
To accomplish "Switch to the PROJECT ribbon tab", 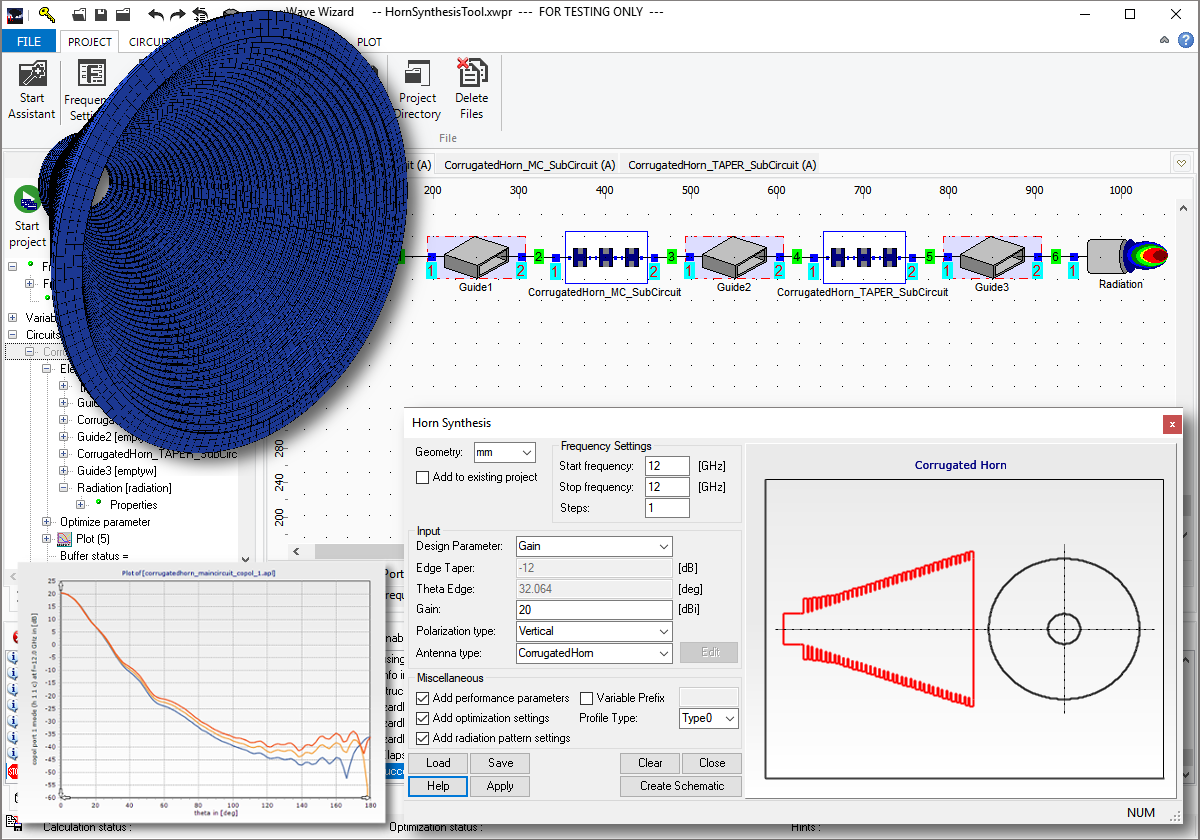I will click(x=89, y=42).
